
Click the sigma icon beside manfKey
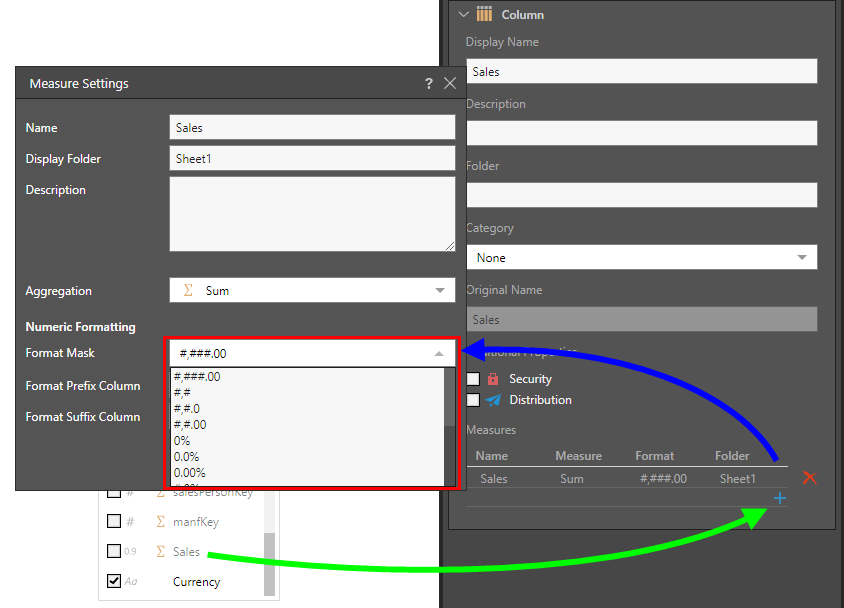click(x=160, y=522)
